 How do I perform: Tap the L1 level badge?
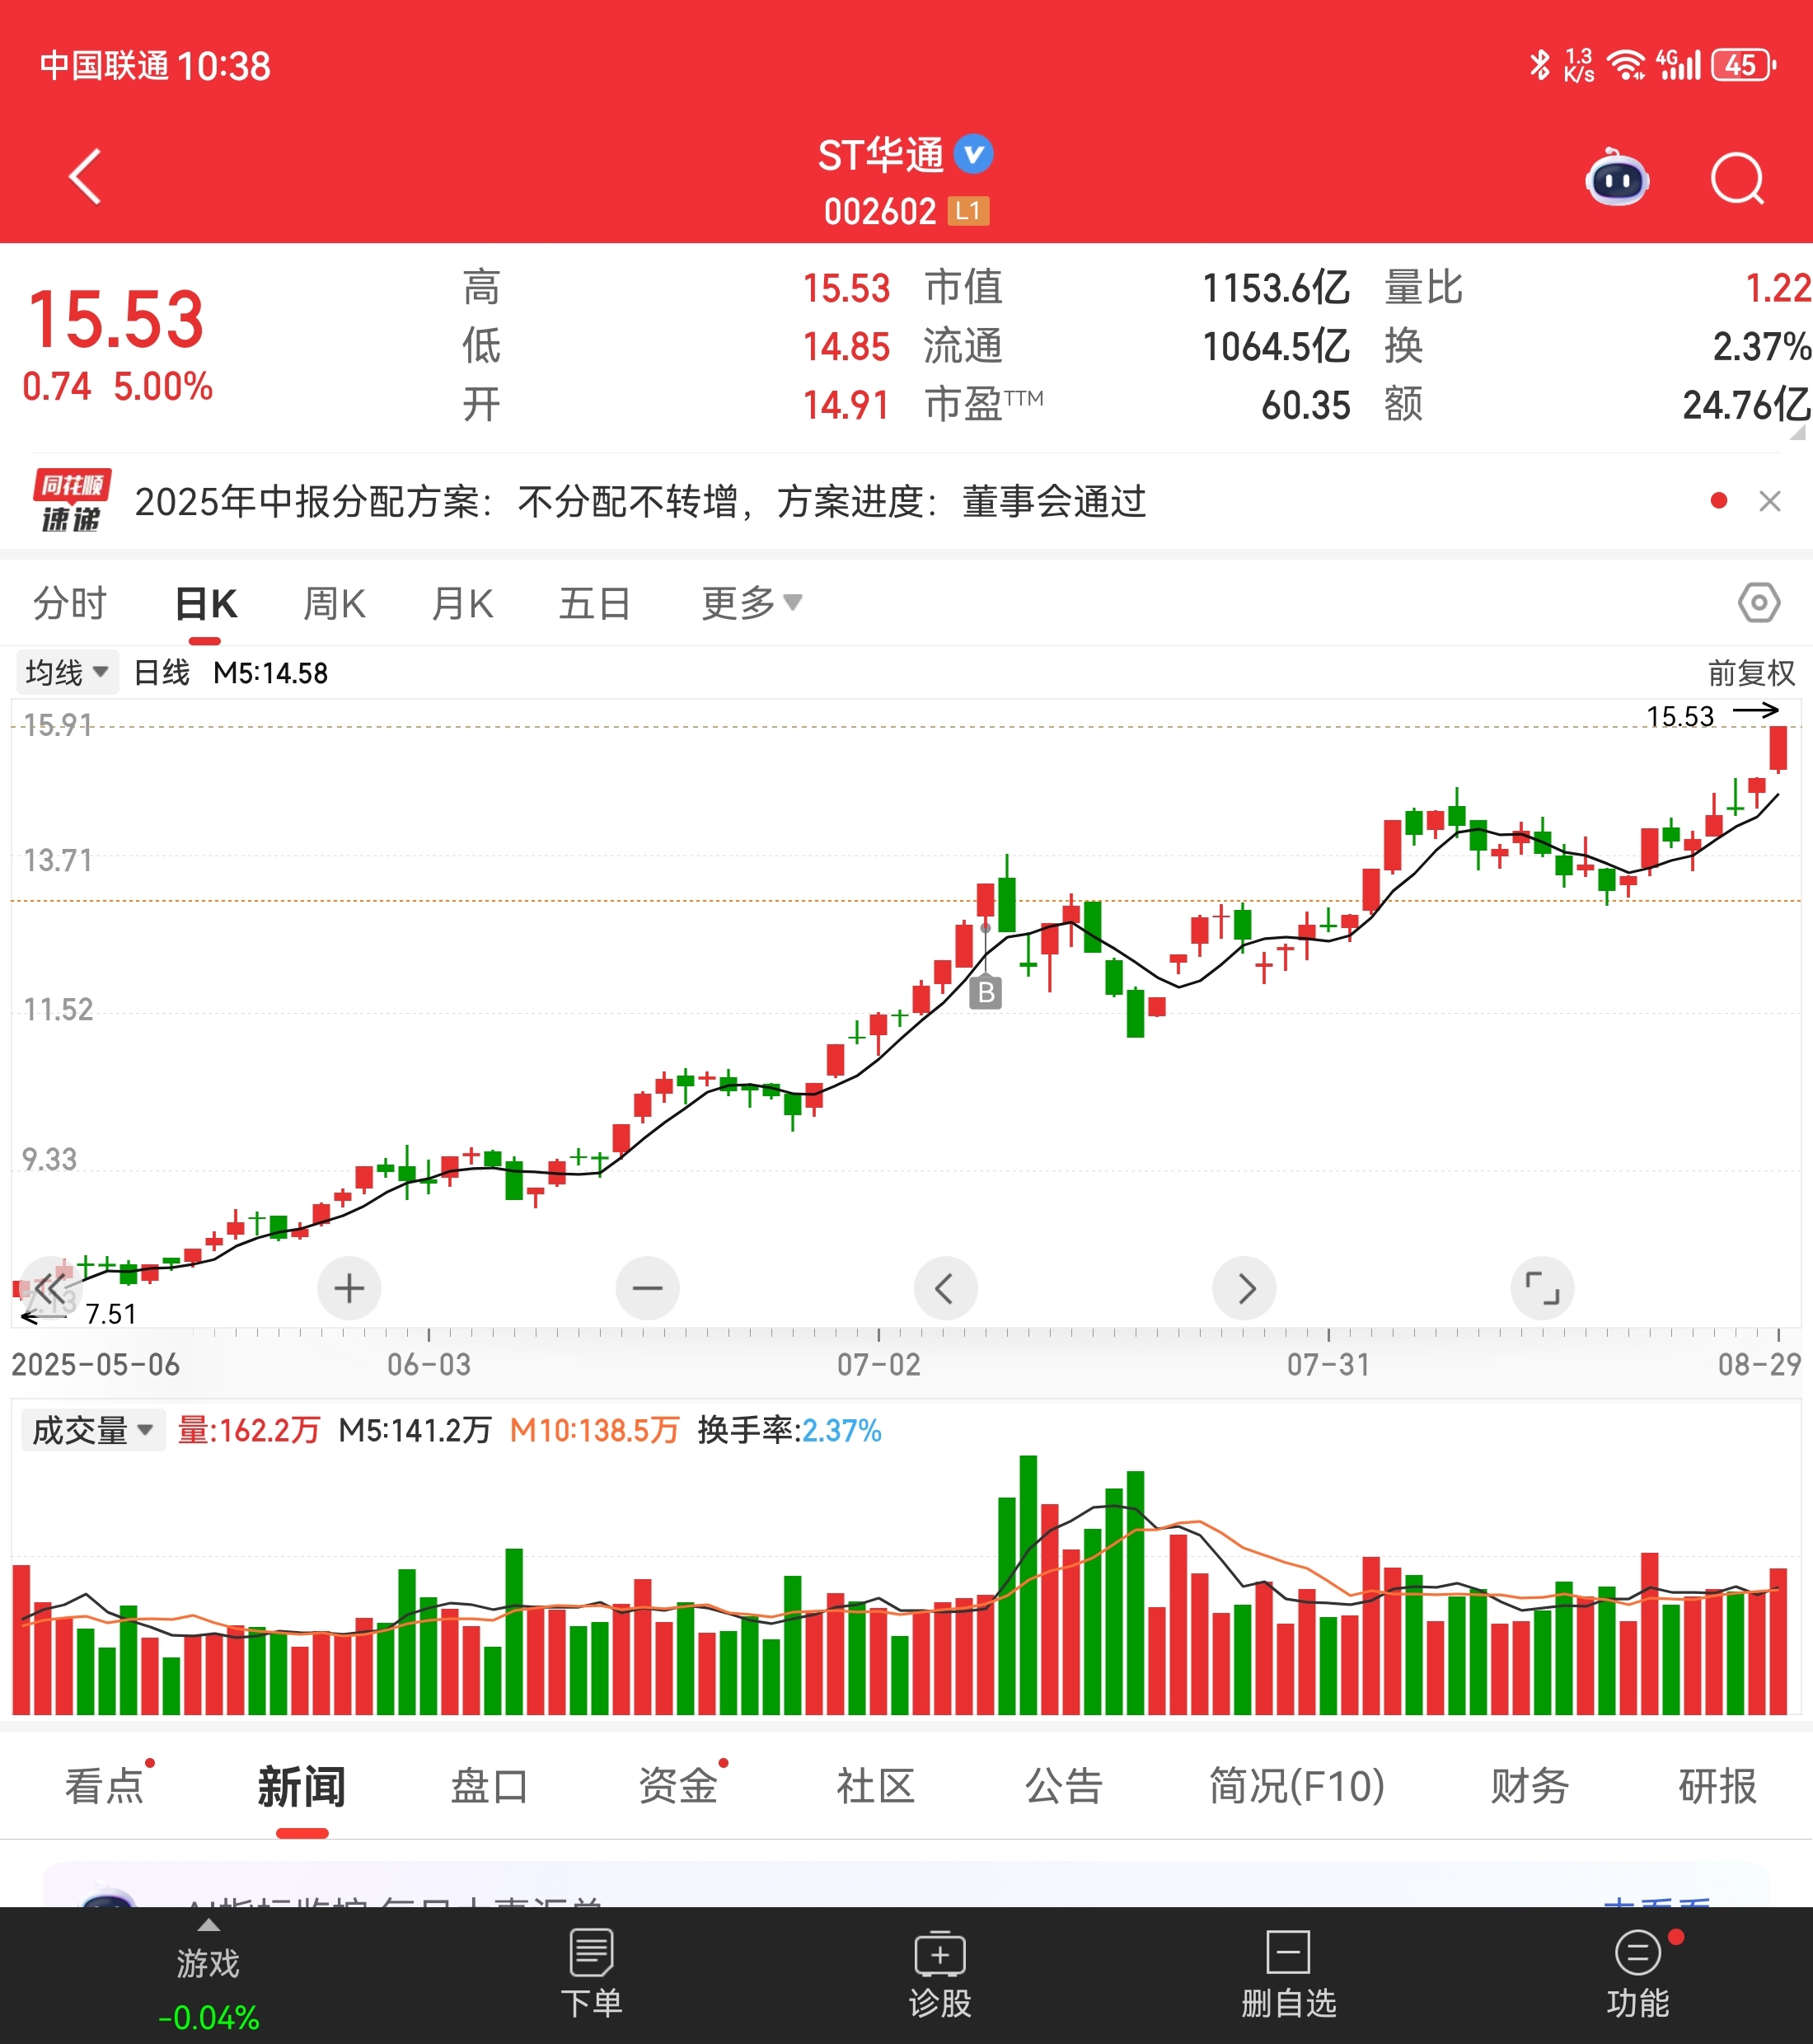968,211
